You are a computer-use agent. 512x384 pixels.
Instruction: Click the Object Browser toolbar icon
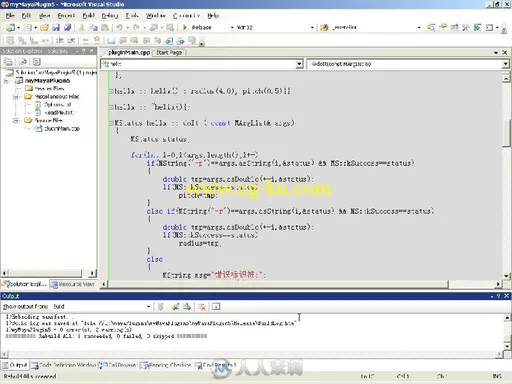pyautogui.click(x=454, y=27)
